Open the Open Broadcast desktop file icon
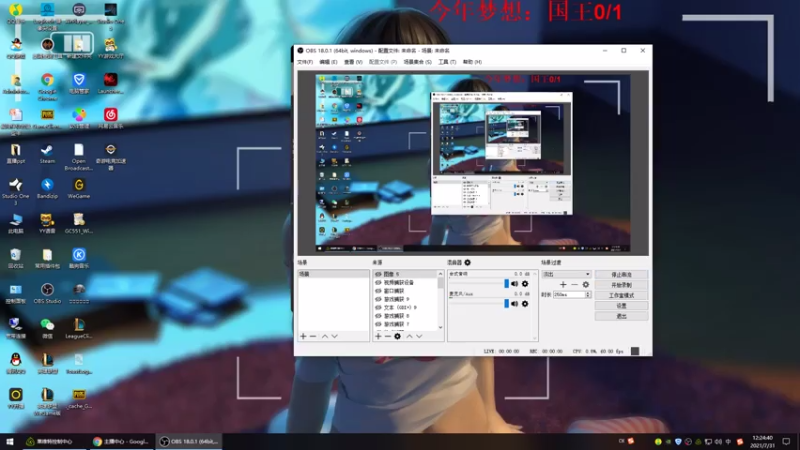This screenshot has height=450, width=800. (x=79, y=157)
